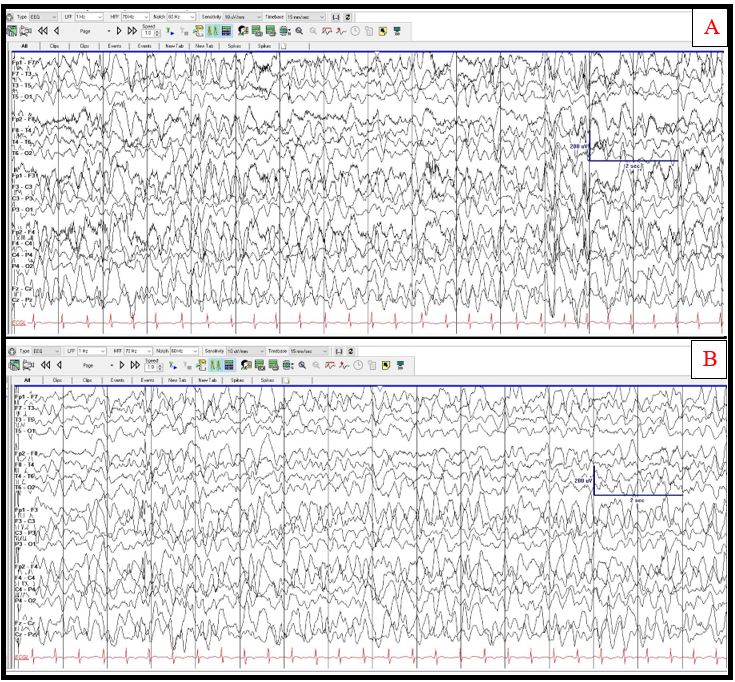Click fast rewind double-arrow in panel A toolbar
The width and height of the screenshot is (735, 682).
point(43,31)
